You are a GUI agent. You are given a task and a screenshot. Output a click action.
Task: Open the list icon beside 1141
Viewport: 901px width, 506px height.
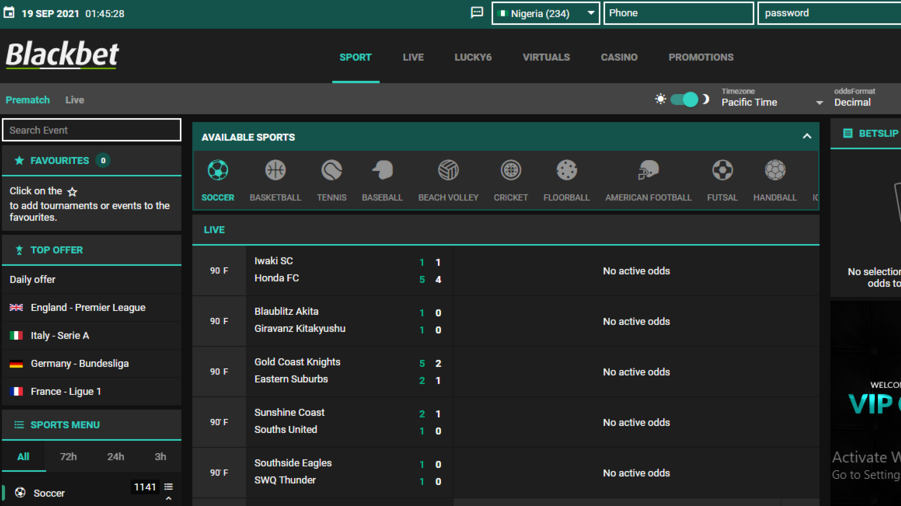168,487
